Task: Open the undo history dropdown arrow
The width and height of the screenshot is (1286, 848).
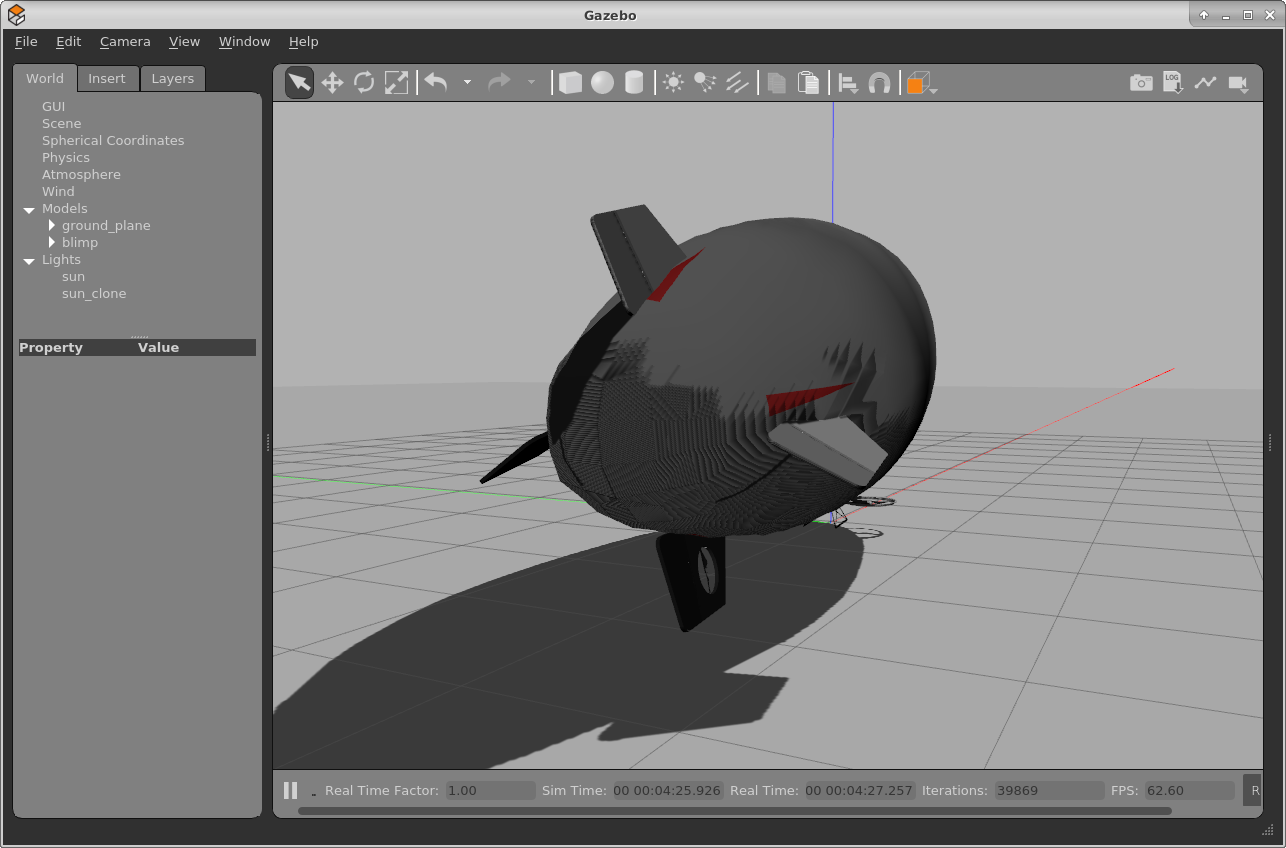Action: [x=467, y=83]
